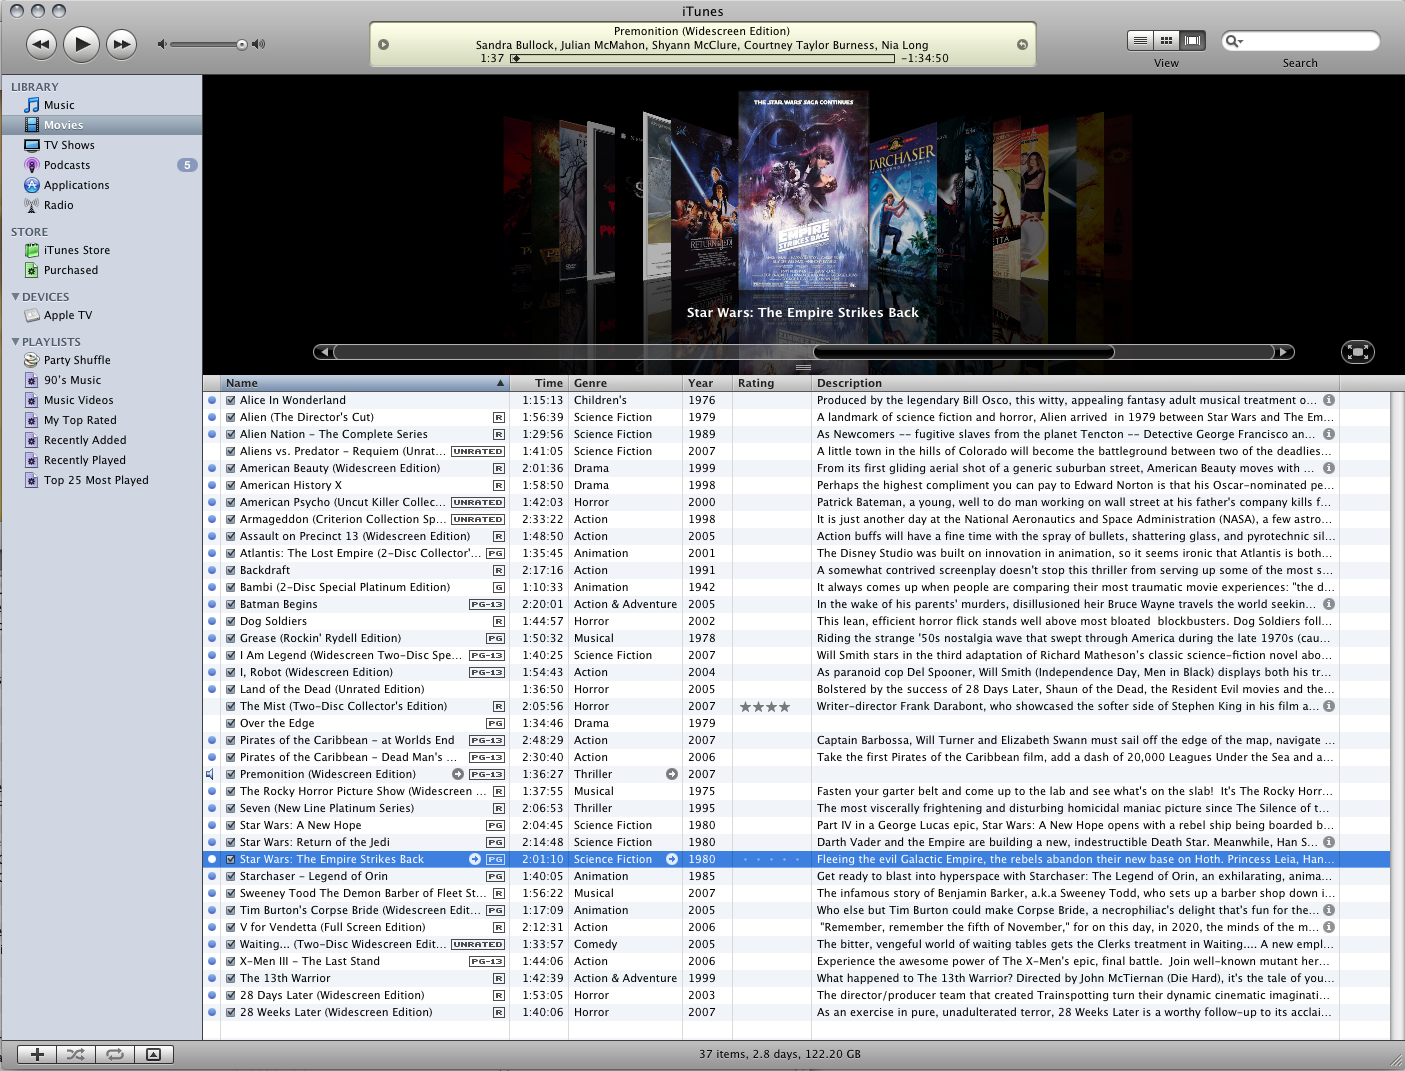Sort by the Year column header
The width and height of the screenshot is (1405, 1071).
[708, 383]
